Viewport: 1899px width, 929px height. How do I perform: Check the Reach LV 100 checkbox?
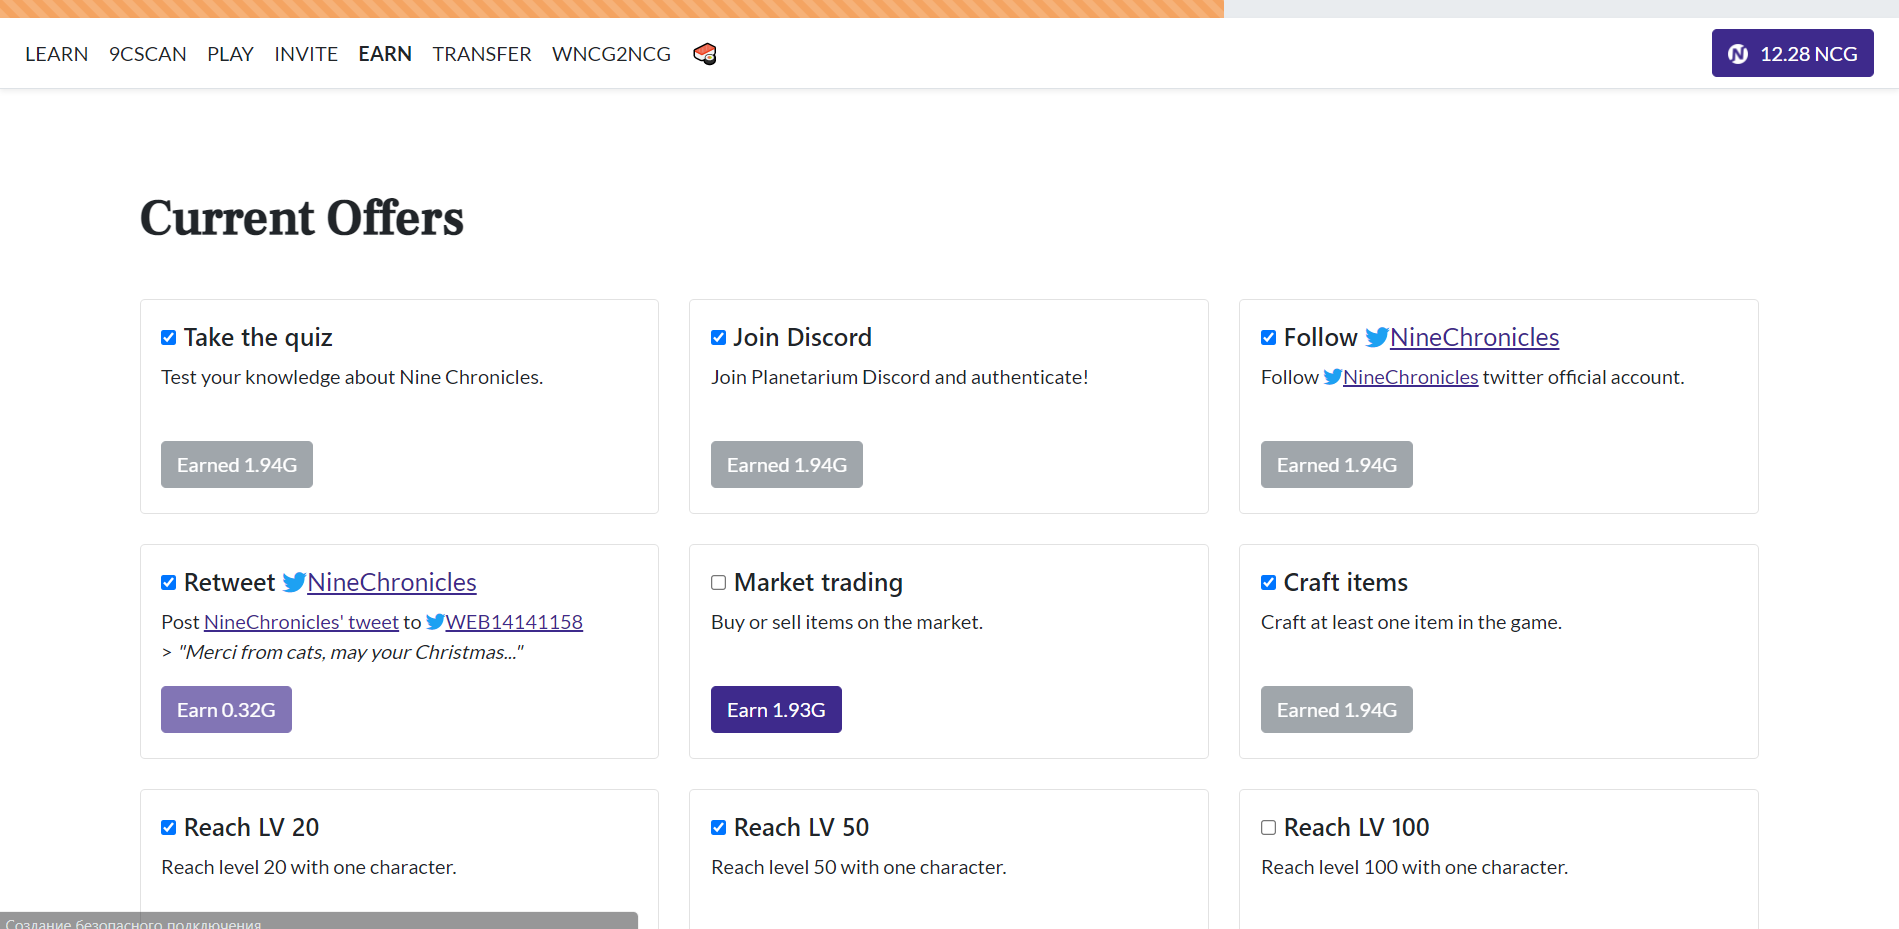1268,828
